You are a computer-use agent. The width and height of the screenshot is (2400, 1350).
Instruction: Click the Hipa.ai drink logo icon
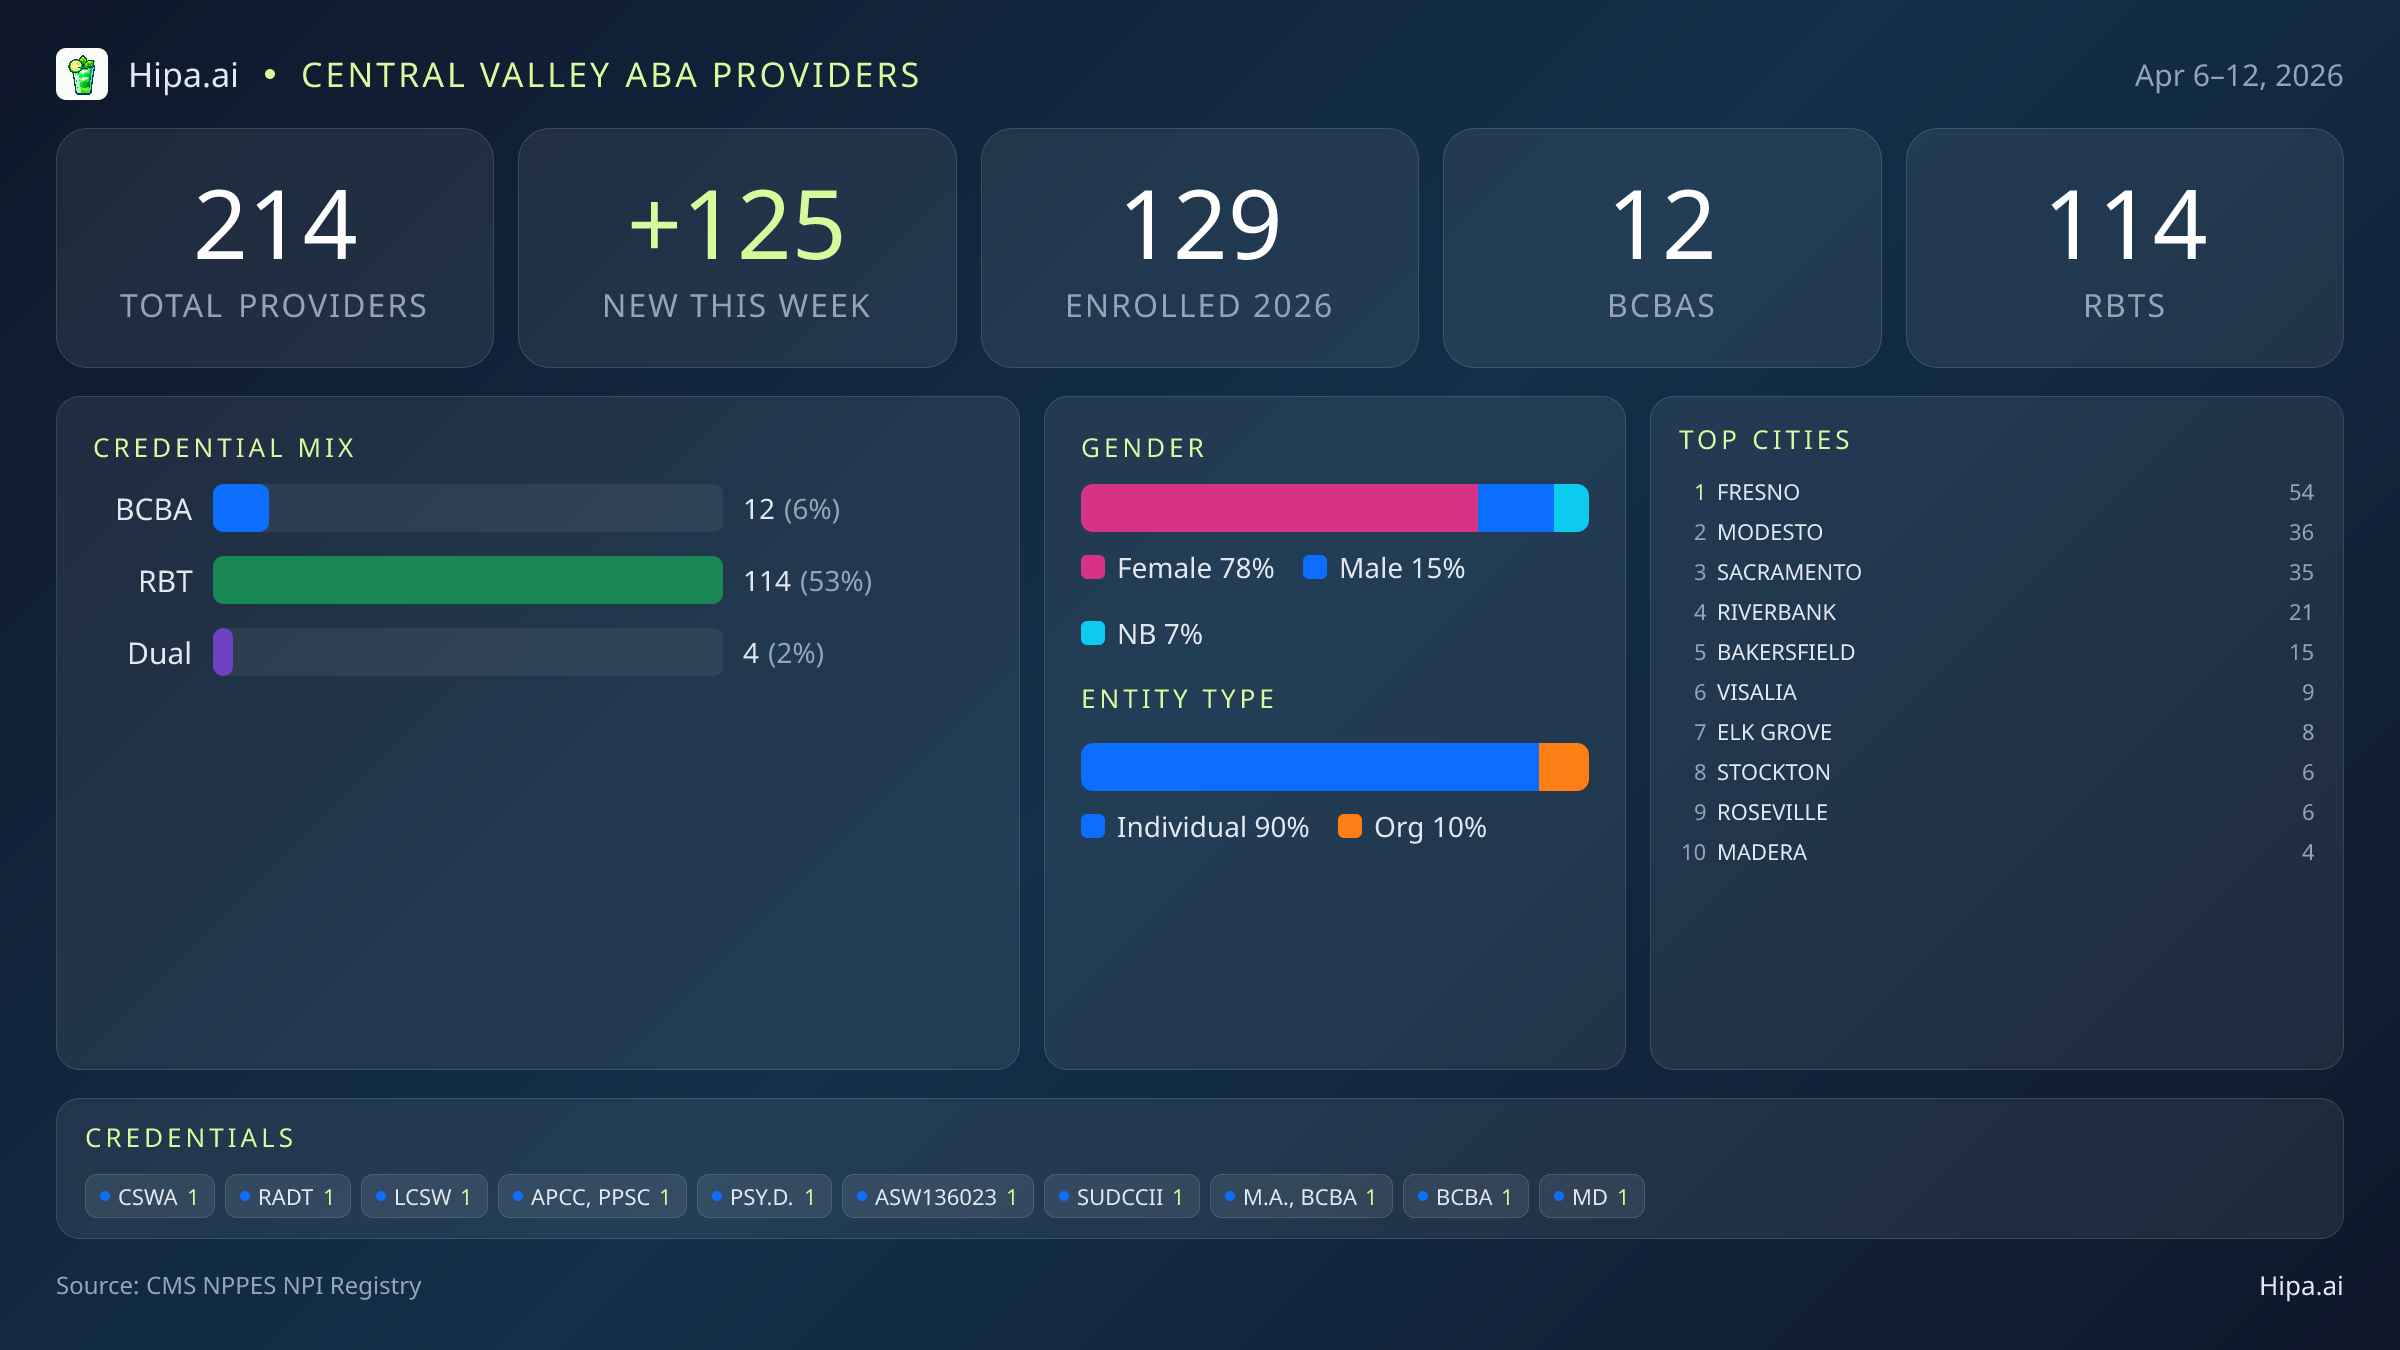pos(82,75)
